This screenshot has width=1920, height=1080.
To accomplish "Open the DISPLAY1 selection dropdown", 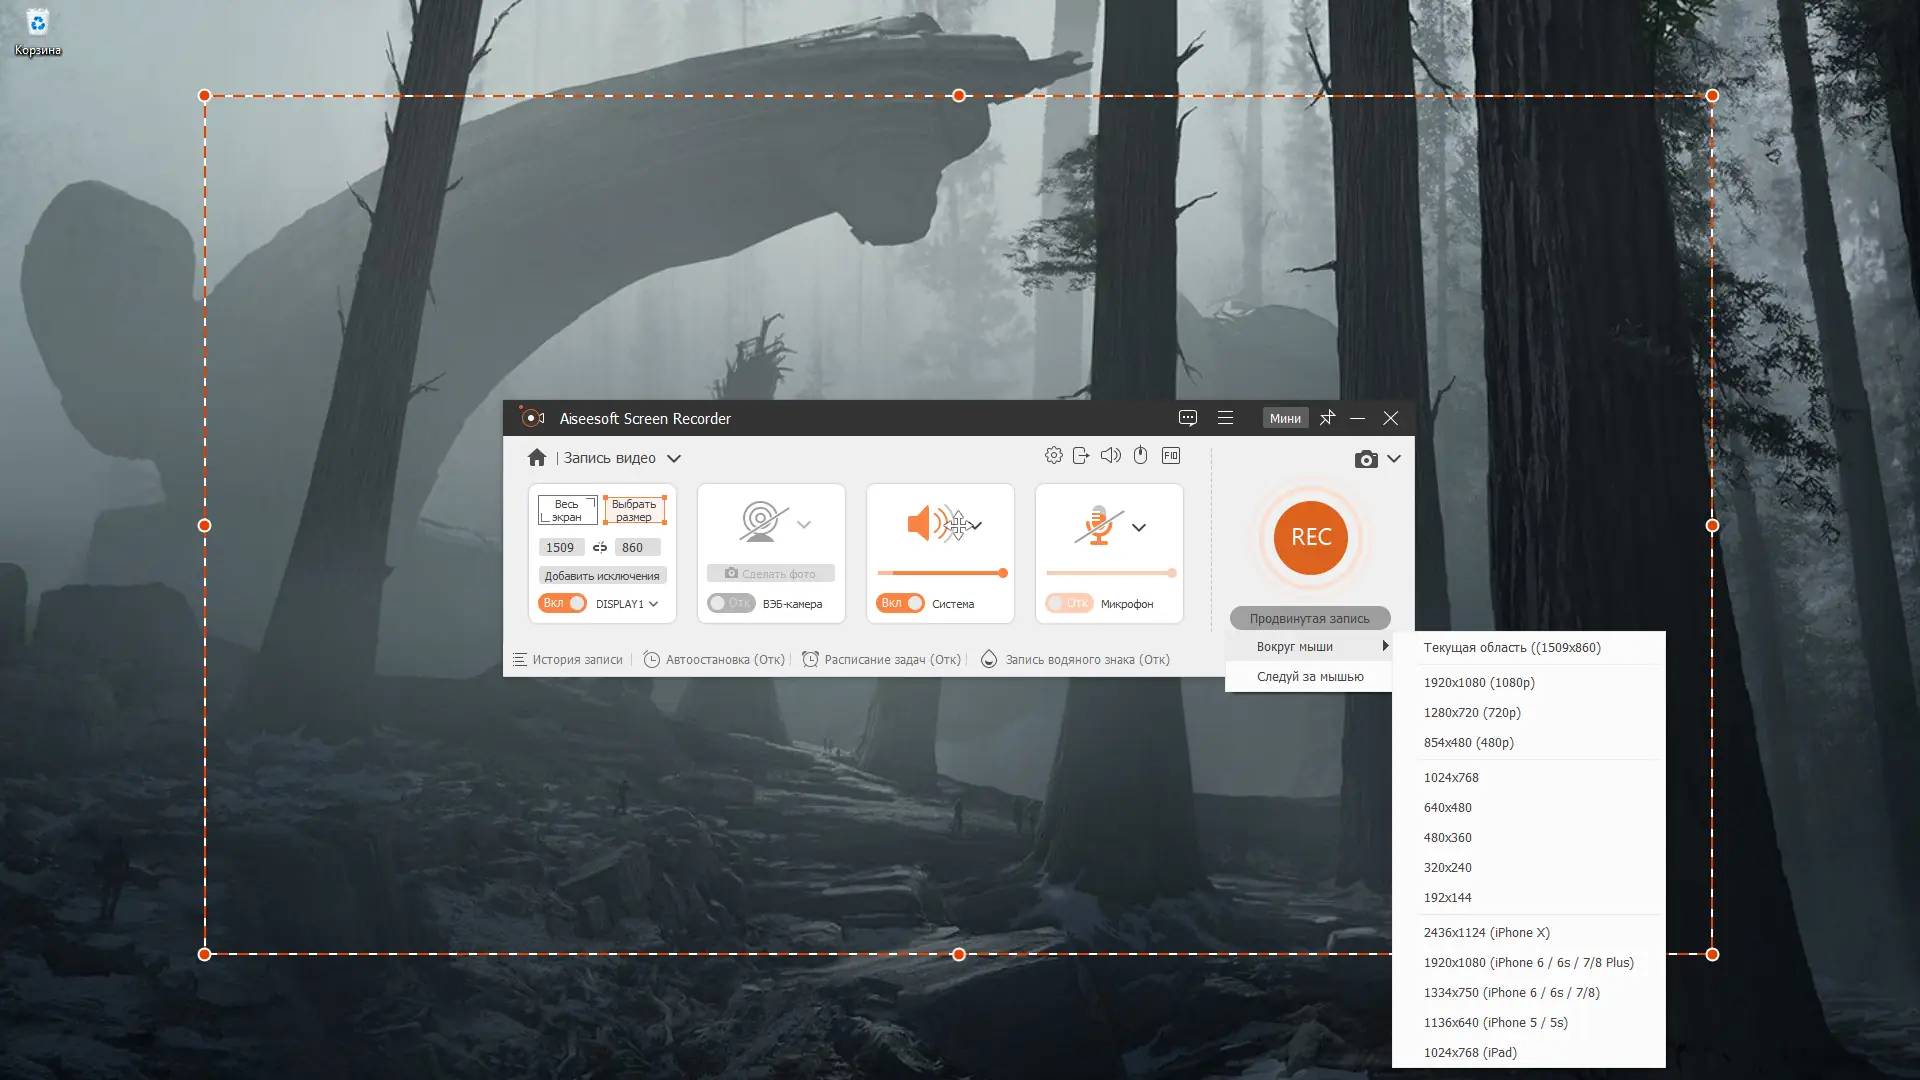I will pos(653,604).
